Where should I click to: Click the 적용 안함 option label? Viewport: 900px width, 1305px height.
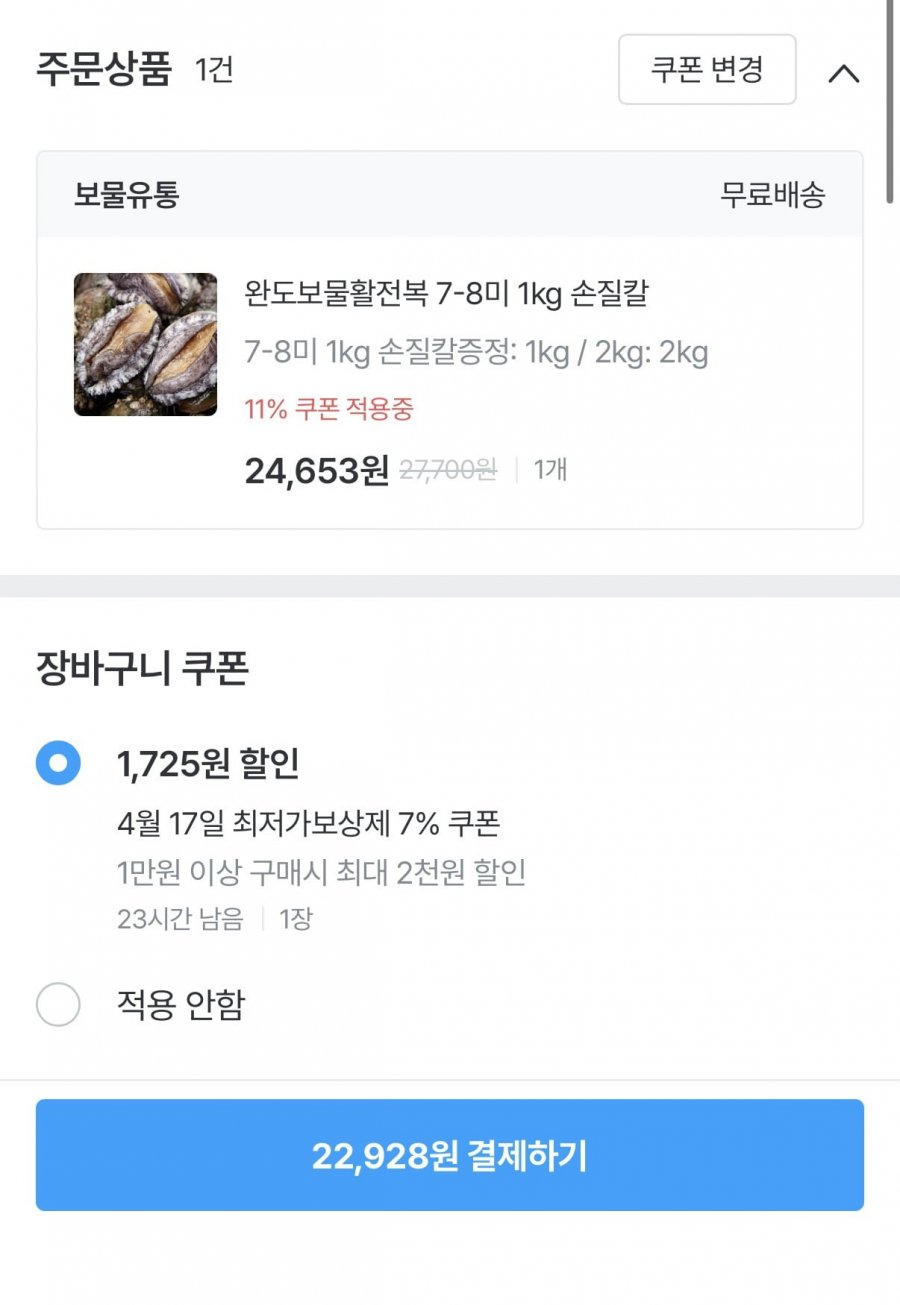click(x=181, y=1004)
